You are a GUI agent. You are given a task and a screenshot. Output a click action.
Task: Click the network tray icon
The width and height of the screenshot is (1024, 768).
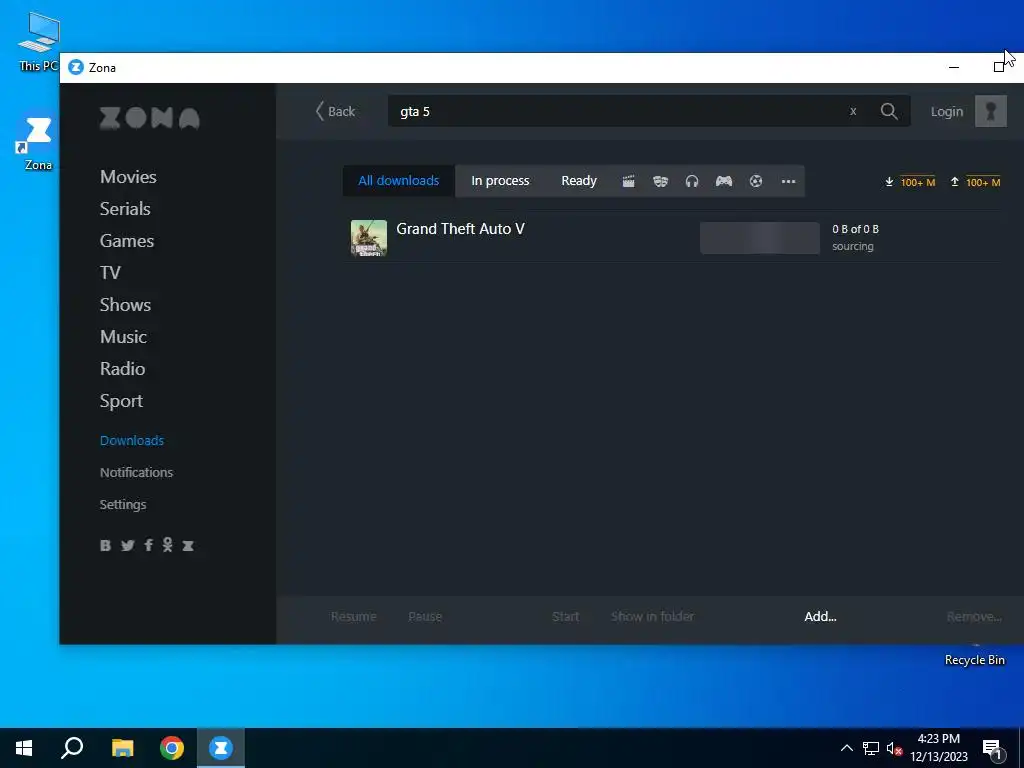pos(871,748)
